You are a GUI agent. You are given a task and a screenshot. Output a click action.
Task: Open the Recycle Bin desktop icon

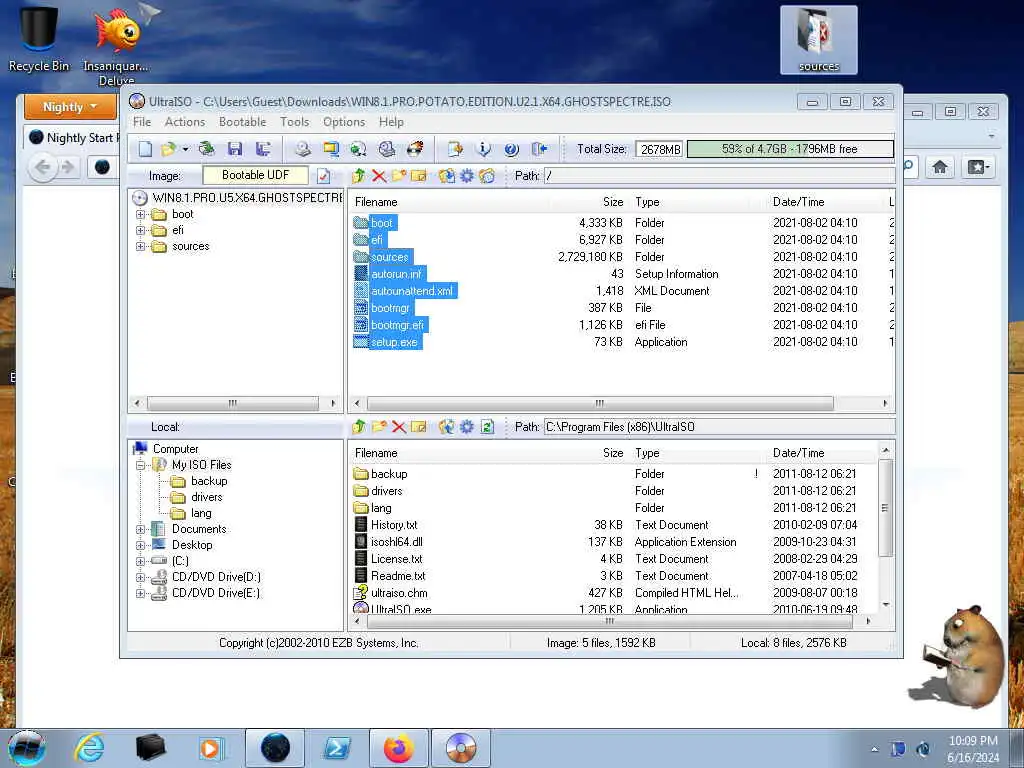click(39, 37)
